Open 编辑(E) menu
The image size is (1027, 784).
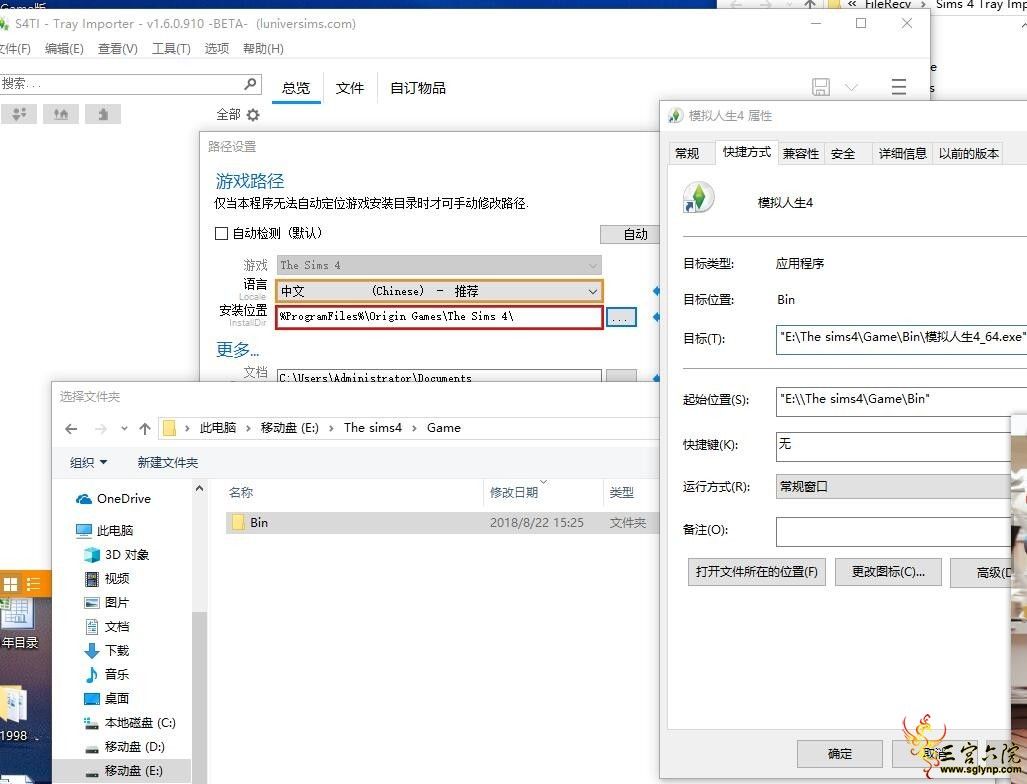coord(64,48)
